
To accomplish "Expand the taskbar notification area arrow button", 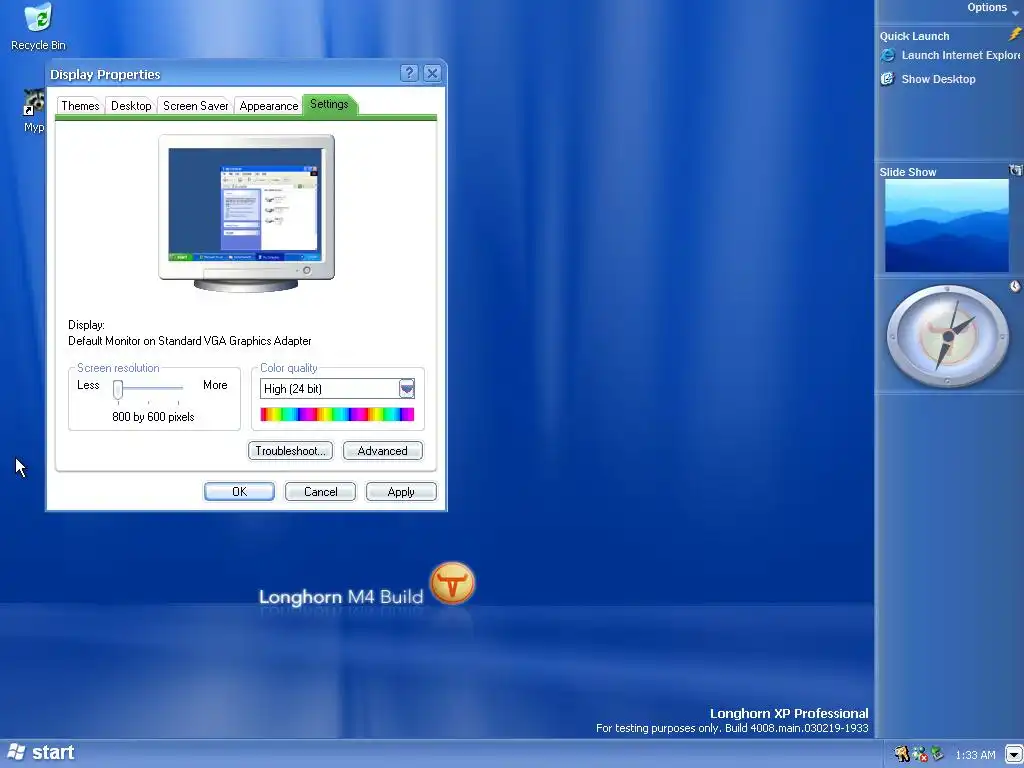I will pos(1013,754).
